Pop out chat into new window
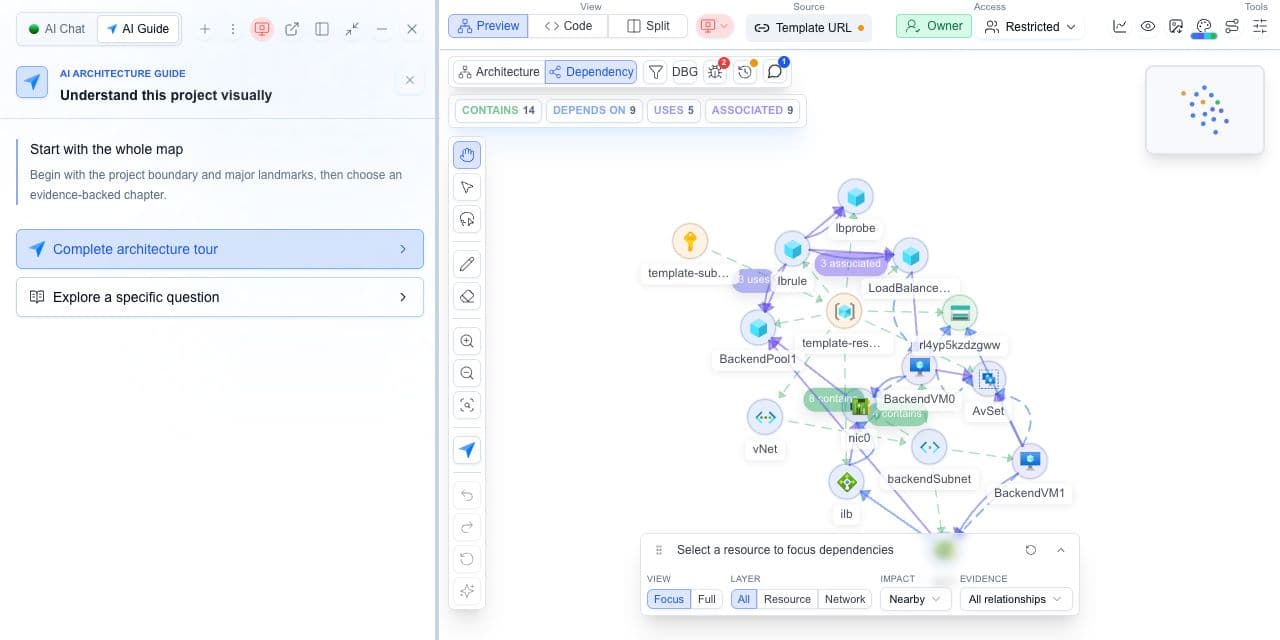 pos(292,29)
